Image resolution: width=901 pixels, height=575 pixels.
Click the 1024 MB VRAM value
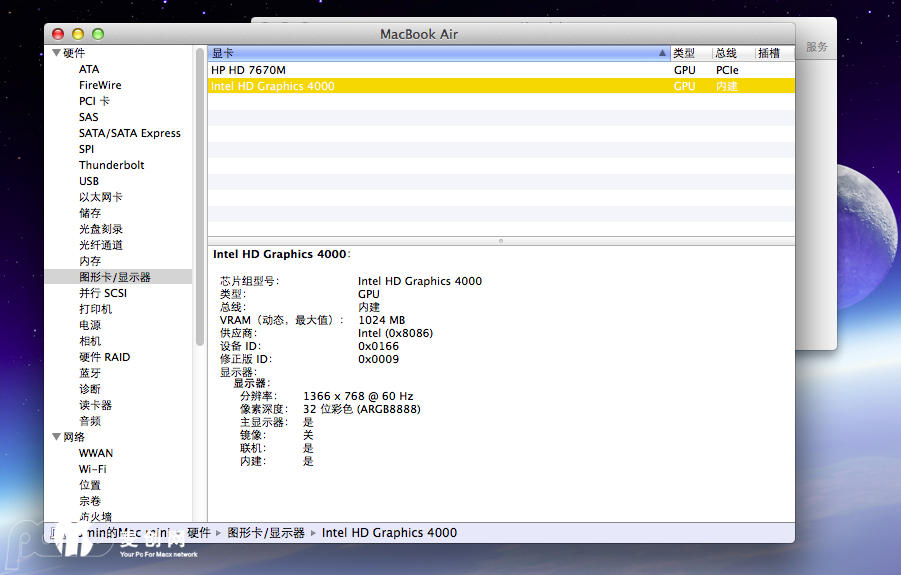(382, 320)
